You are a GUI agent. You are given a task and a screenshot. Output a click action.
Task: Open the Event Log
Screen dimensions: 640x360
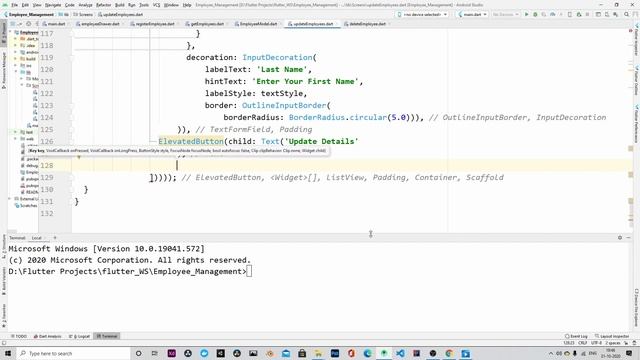(x=576, y=336)
